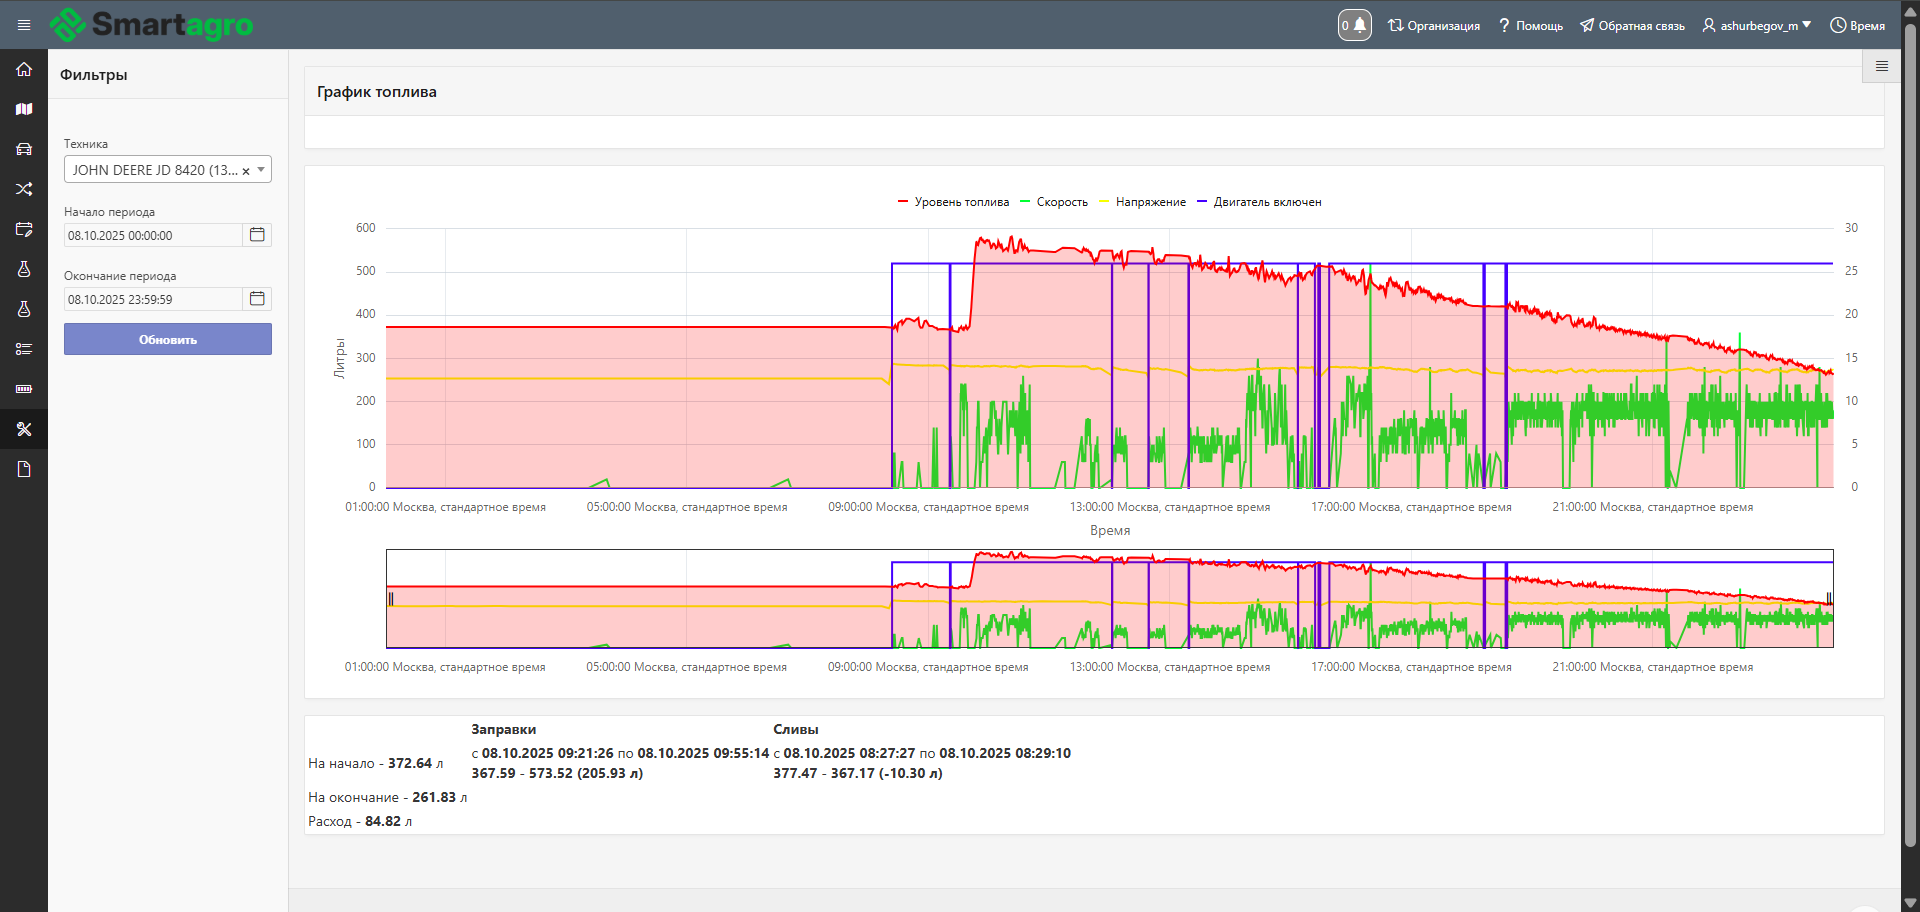Open the 'Помощь' header menu
Image resolution: width=1920 pixels, height=912 pixels.
tap(1531, 25)
